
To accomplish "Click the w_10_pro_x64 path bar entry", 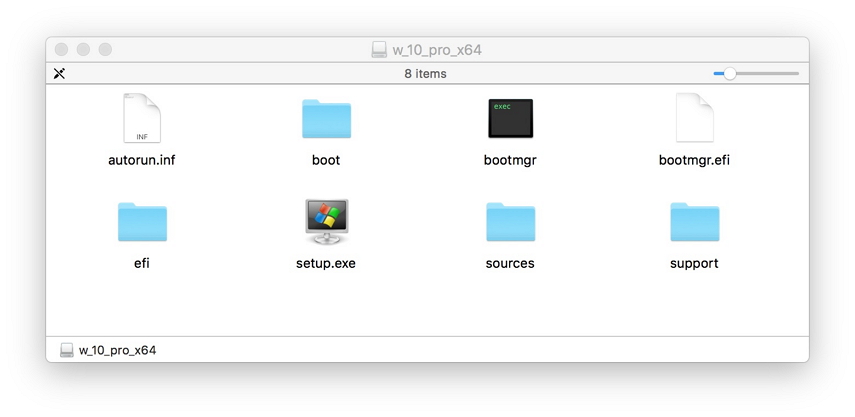I will [108, 350].
